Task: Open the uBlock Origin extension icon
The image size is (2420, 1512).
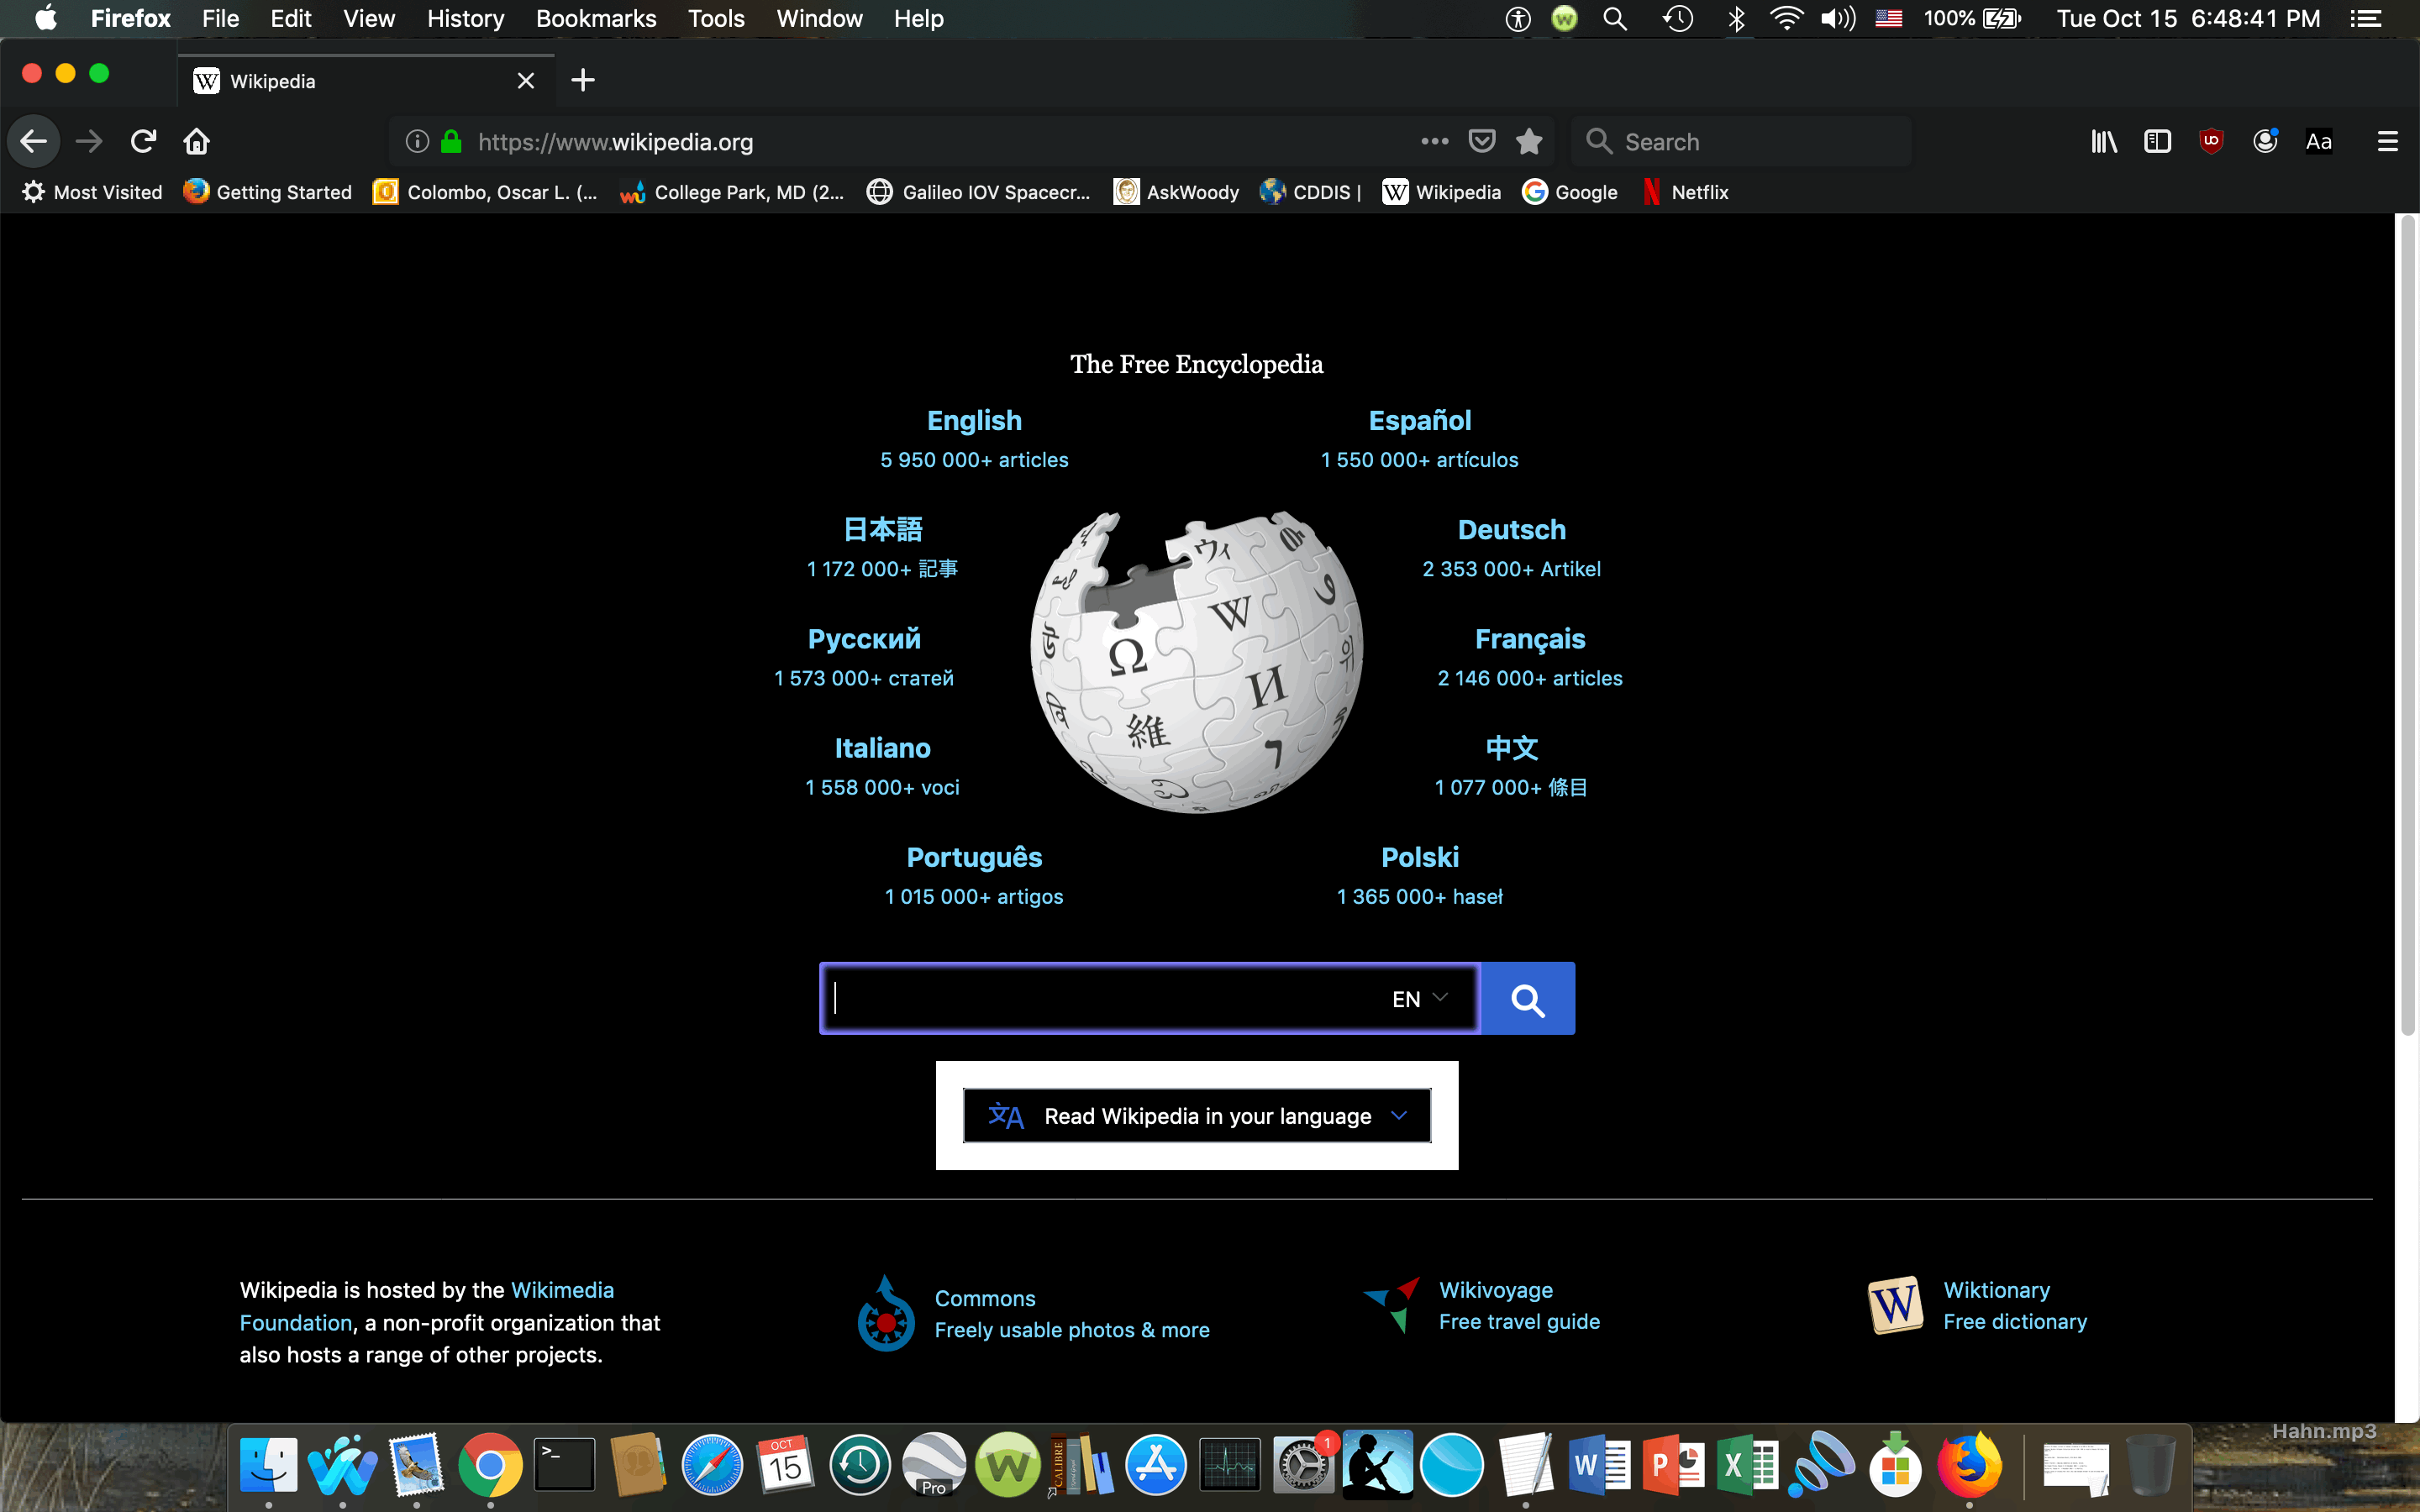Action: 2211,141
